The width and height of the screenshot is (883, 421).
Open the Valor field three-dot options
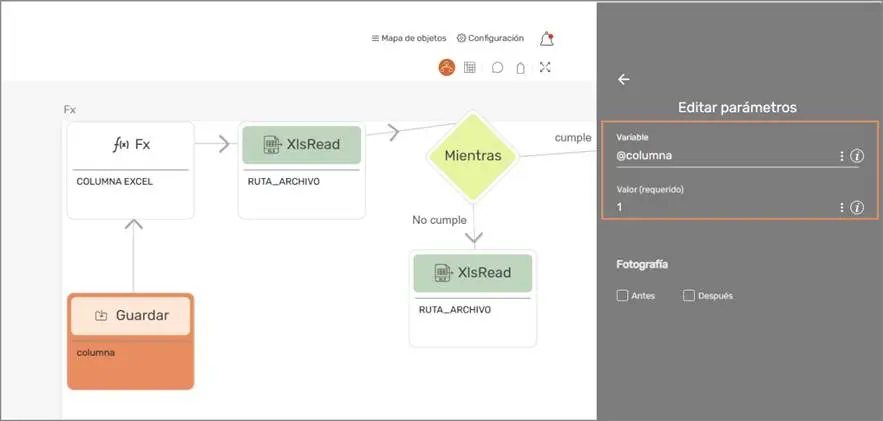click(842, 207)
